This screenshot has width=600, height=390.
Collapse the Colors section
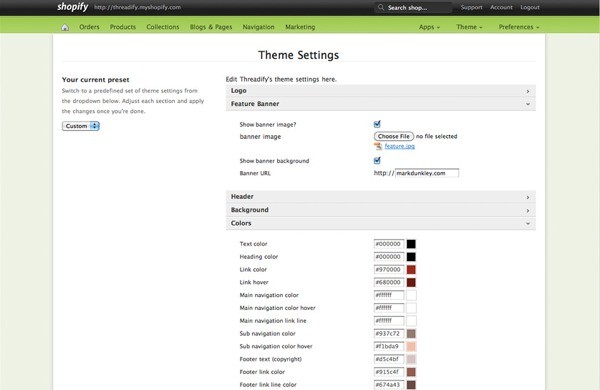(381, 223)
